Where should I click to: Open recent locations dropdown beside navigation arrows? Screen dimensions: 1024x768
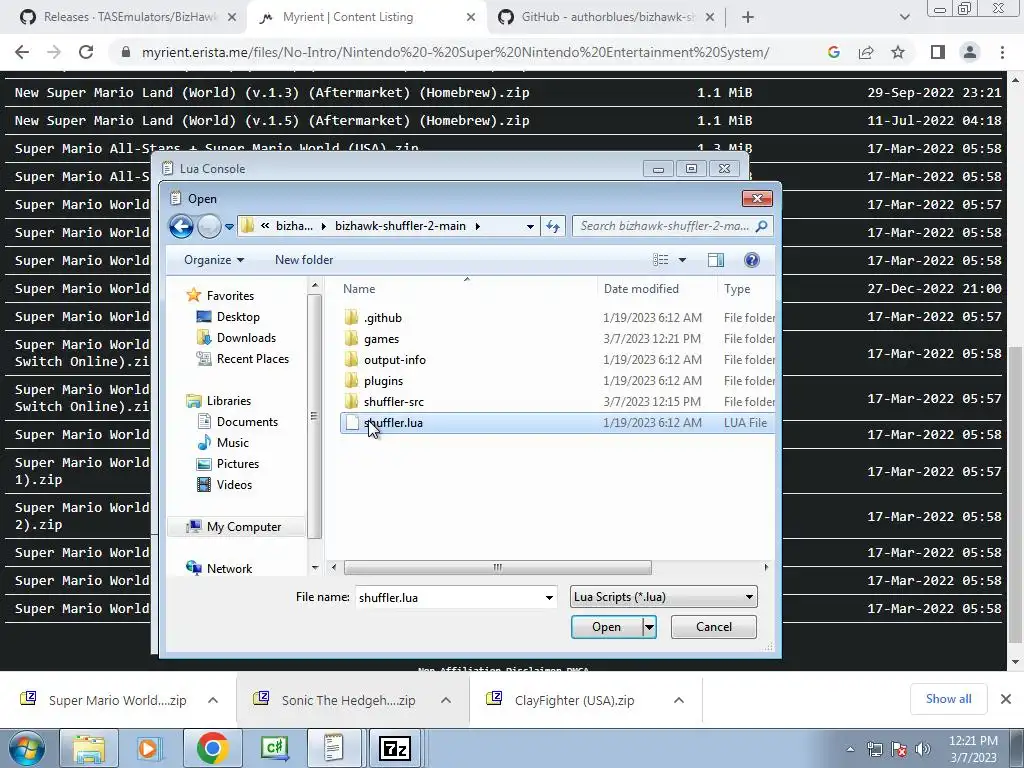coord(229,227)
